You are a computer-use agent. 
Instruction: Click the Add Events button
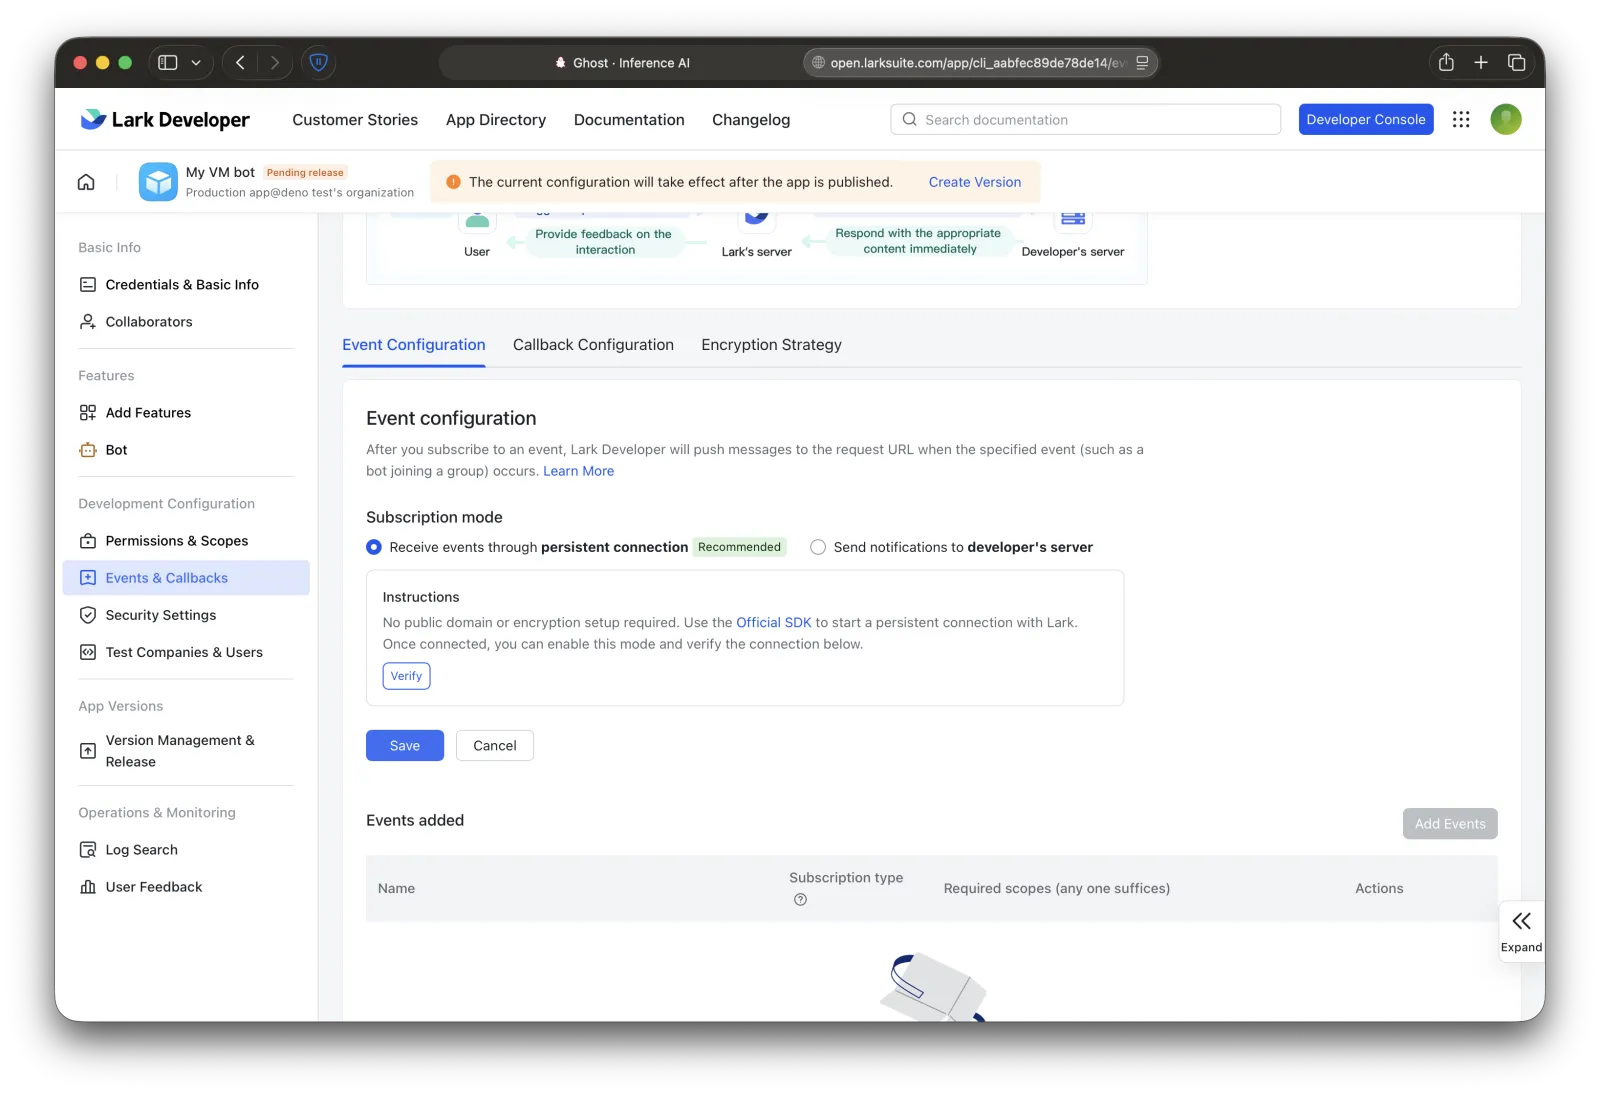click(x=1450, y=824)
